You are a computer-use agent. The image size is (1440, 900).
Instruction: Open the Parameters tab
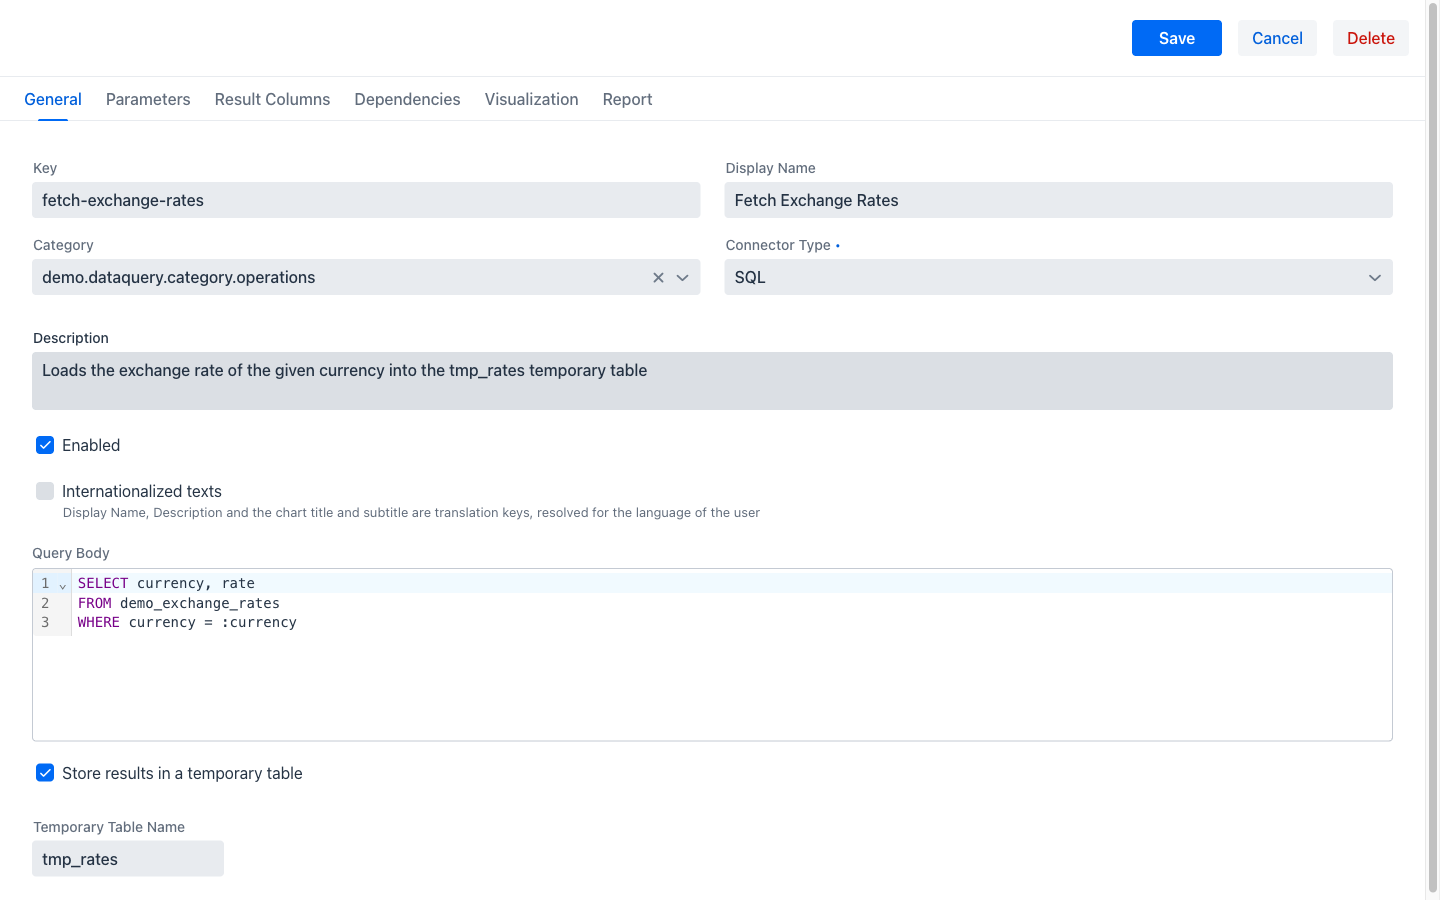[148, 99]
